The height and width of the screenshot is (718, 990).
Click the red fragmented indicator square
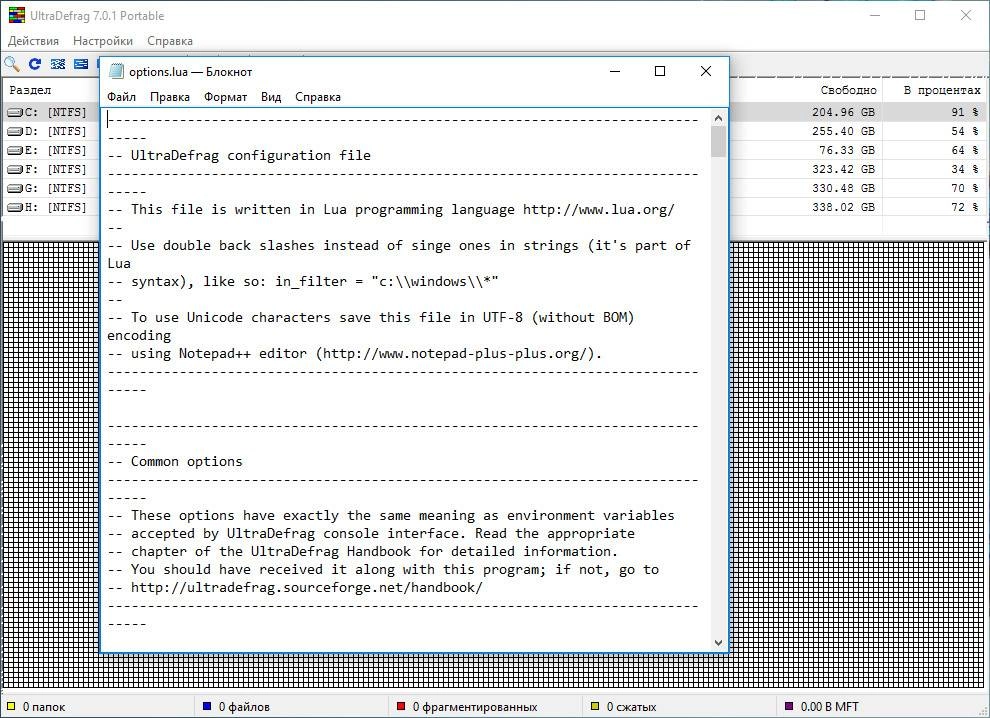(x=400, y=707)
